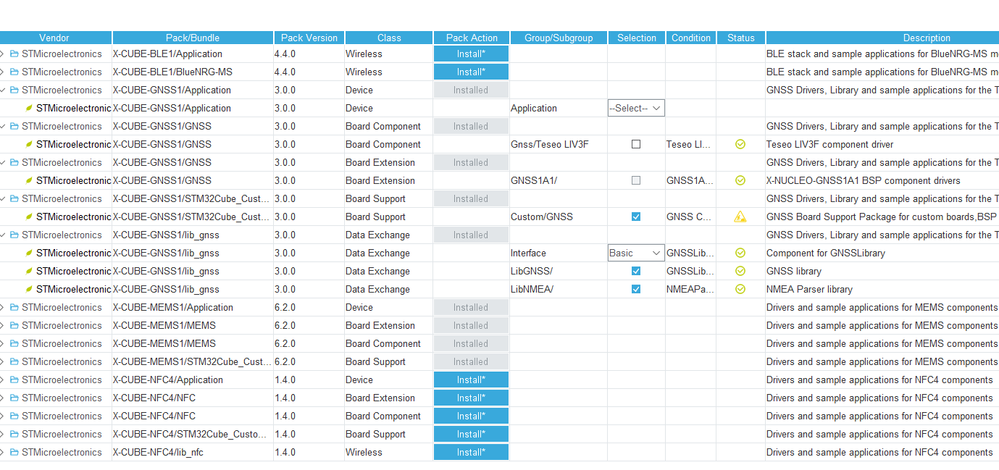Screen dimensions: 999x470
Task: Click folder icon of GNSS1/STM32Cube_Cust Board Support bundle
Action: coord(14,199)
